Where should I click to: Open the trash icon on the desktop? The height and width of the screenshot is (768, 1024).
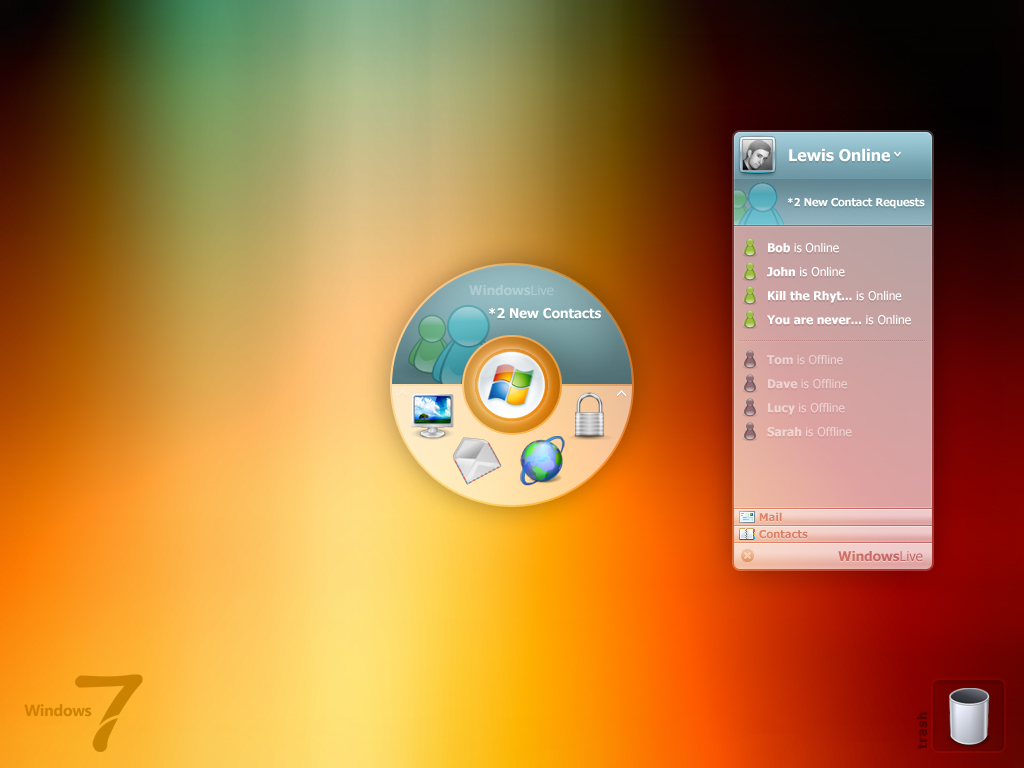(x=967, y=714)
